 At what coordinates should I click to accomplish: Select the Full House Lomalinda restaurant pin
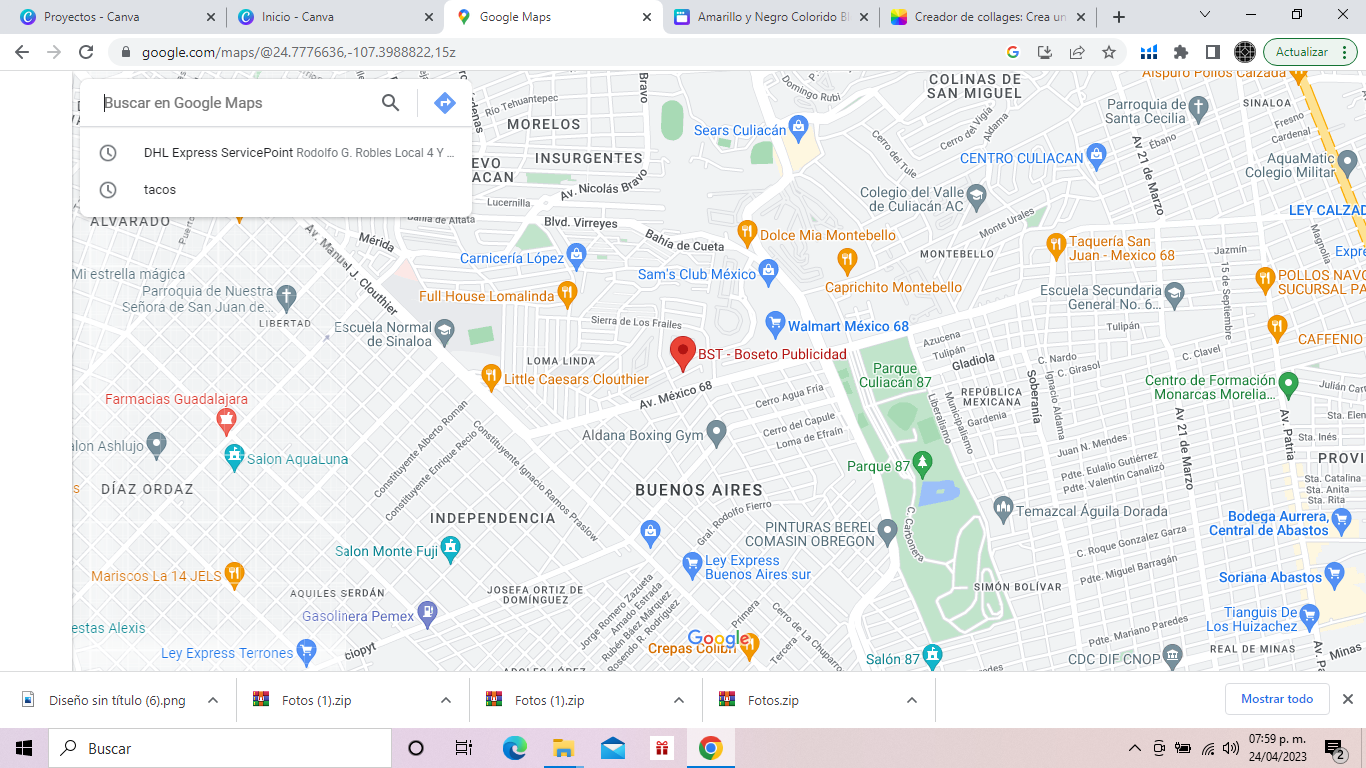[x=567, y=293]
